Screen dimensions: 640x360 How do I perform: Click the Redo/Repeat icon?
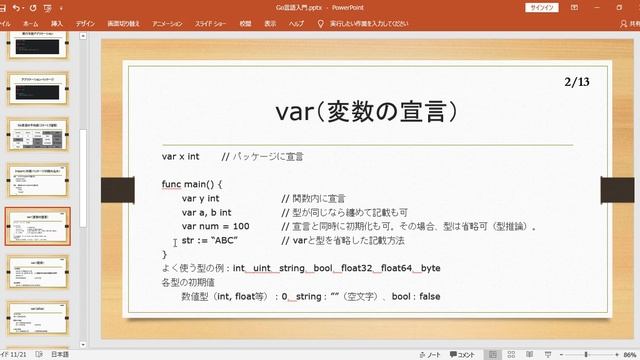33,8
